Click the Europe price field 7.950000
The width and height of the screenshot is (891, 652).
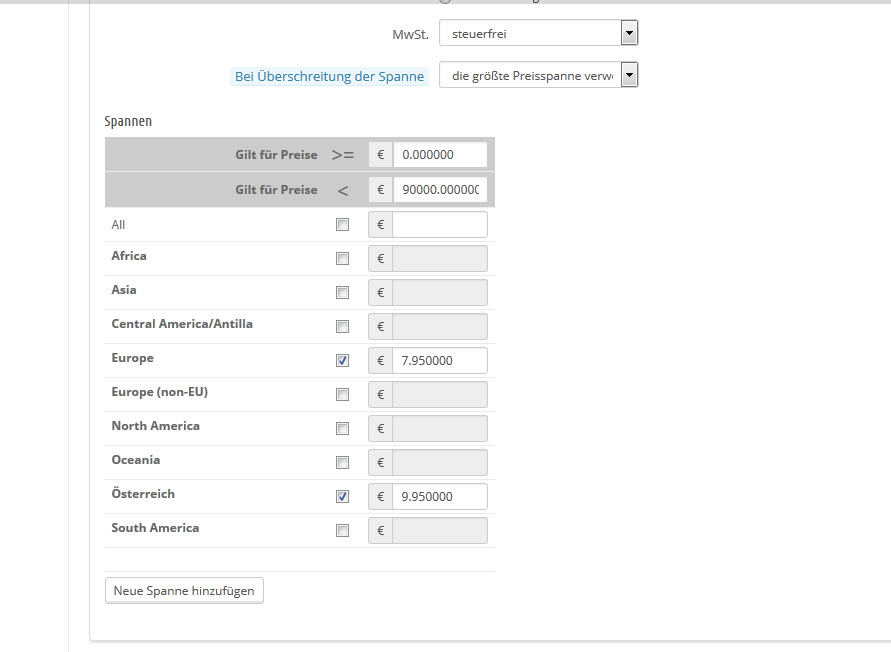click(x=439, y=360)
